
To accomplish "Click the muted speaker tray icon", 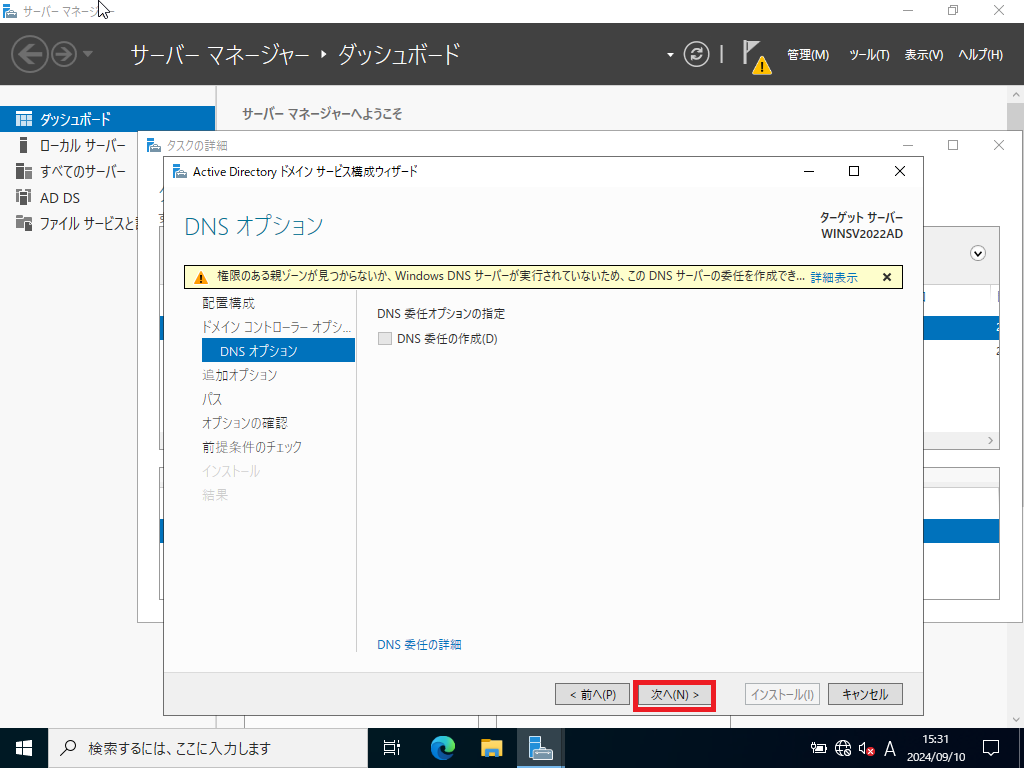I will [x=867, y=748].
